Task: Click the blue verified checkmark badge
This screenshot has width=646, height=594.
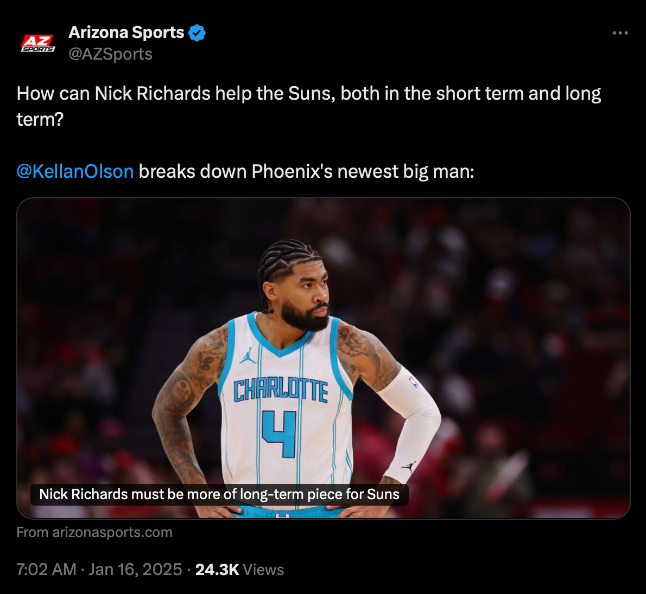Action: click(198, 33)
